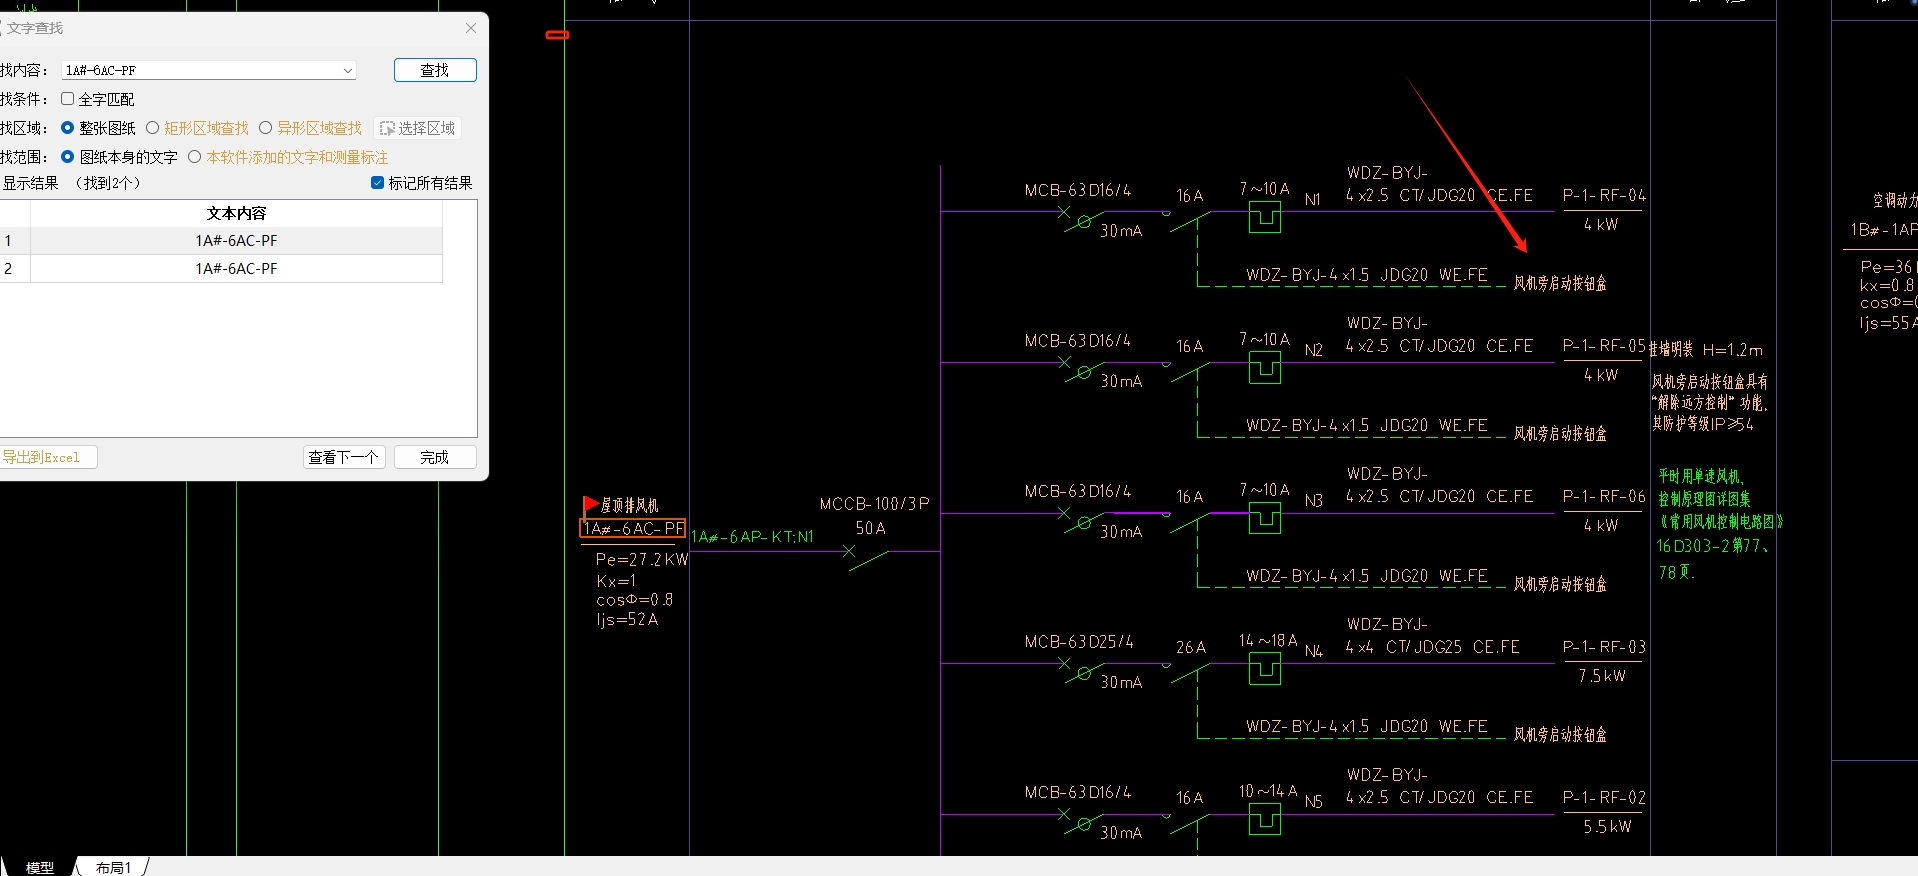Click the Pe=27.2KW text in drawing

click(641, 560)
